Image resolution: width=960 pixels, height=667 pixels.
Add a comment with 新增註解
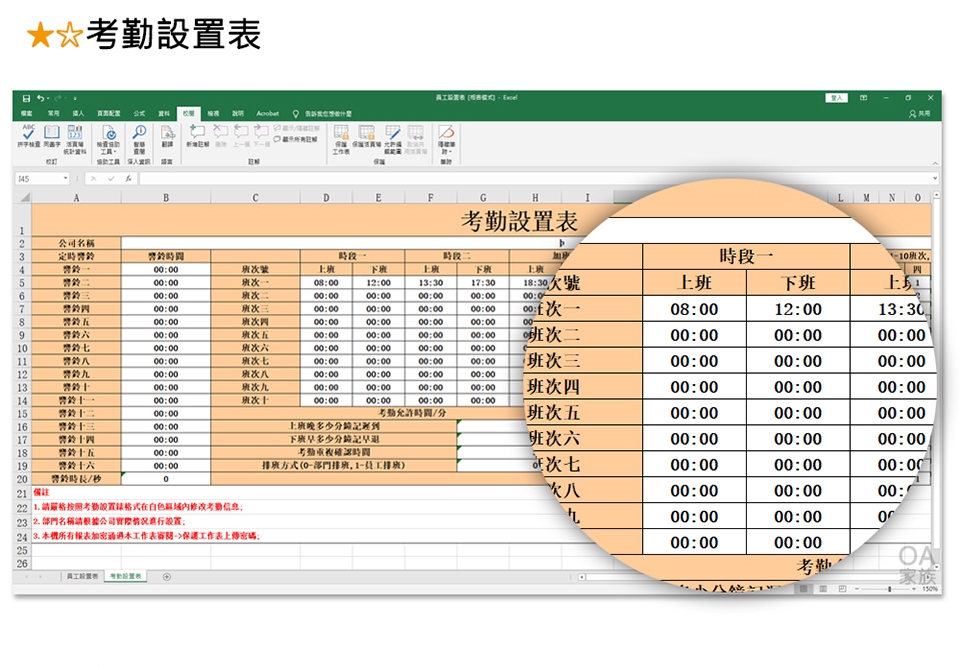[x=198, y=134]
